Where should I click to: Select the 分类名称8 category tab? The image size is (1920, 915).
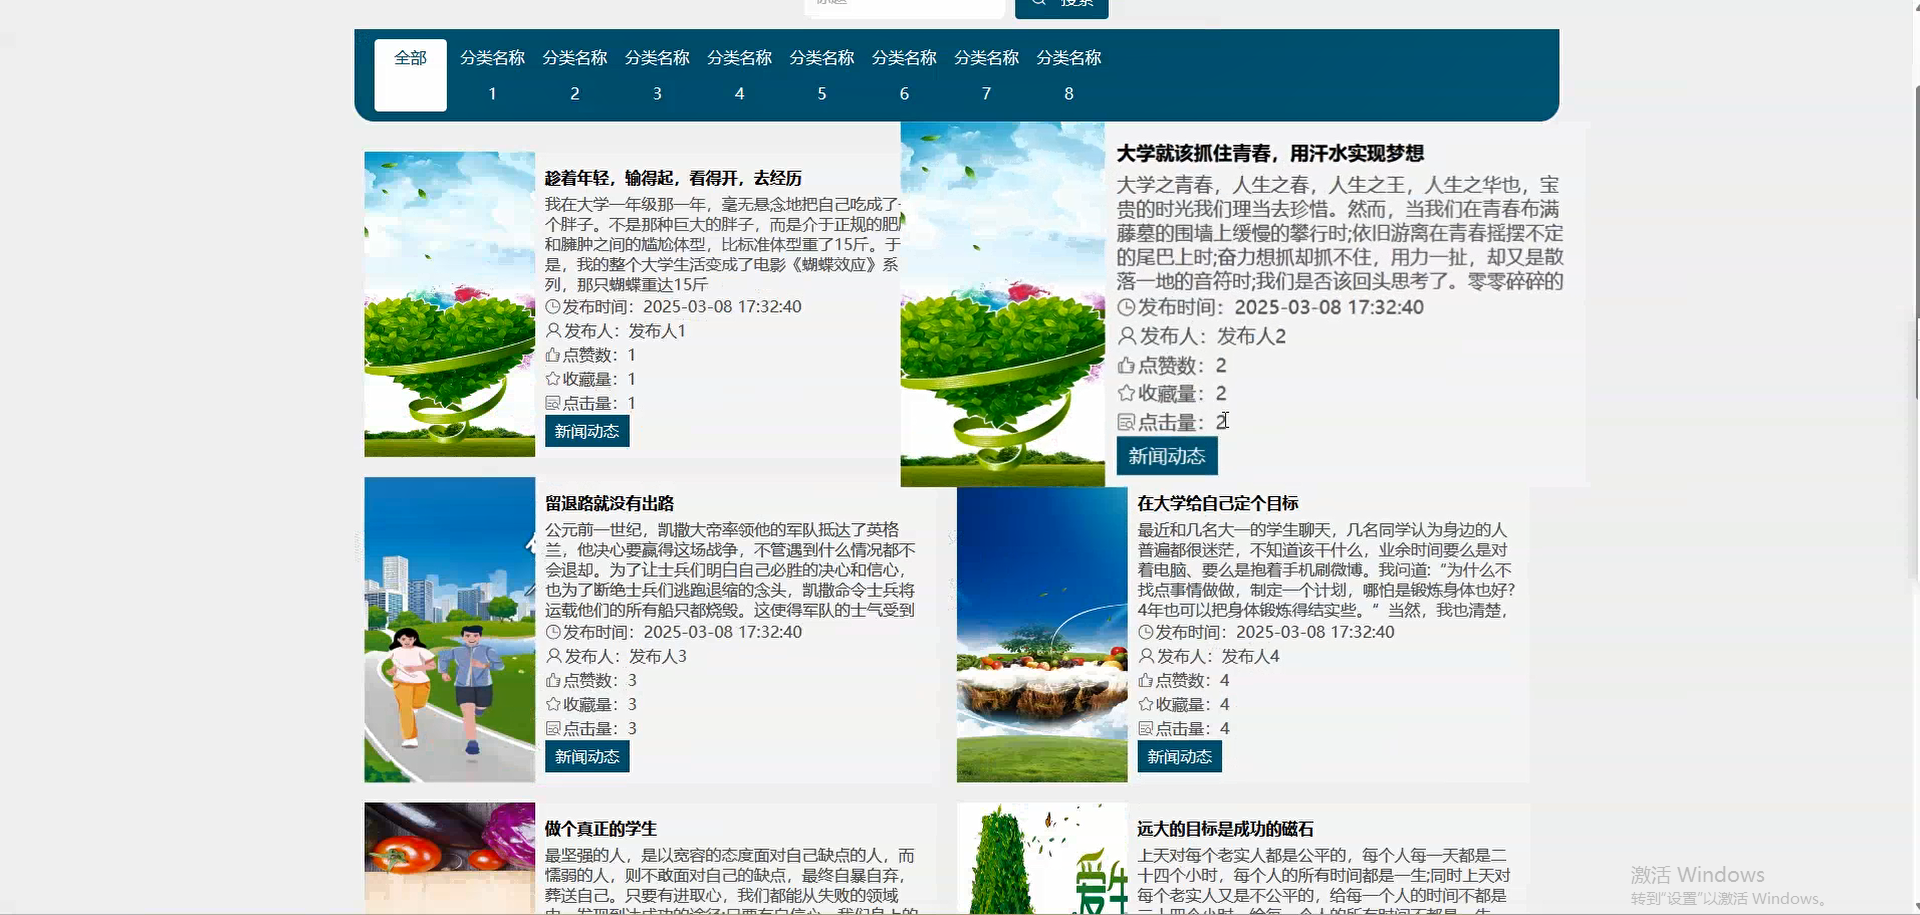tap(1068, 75)
